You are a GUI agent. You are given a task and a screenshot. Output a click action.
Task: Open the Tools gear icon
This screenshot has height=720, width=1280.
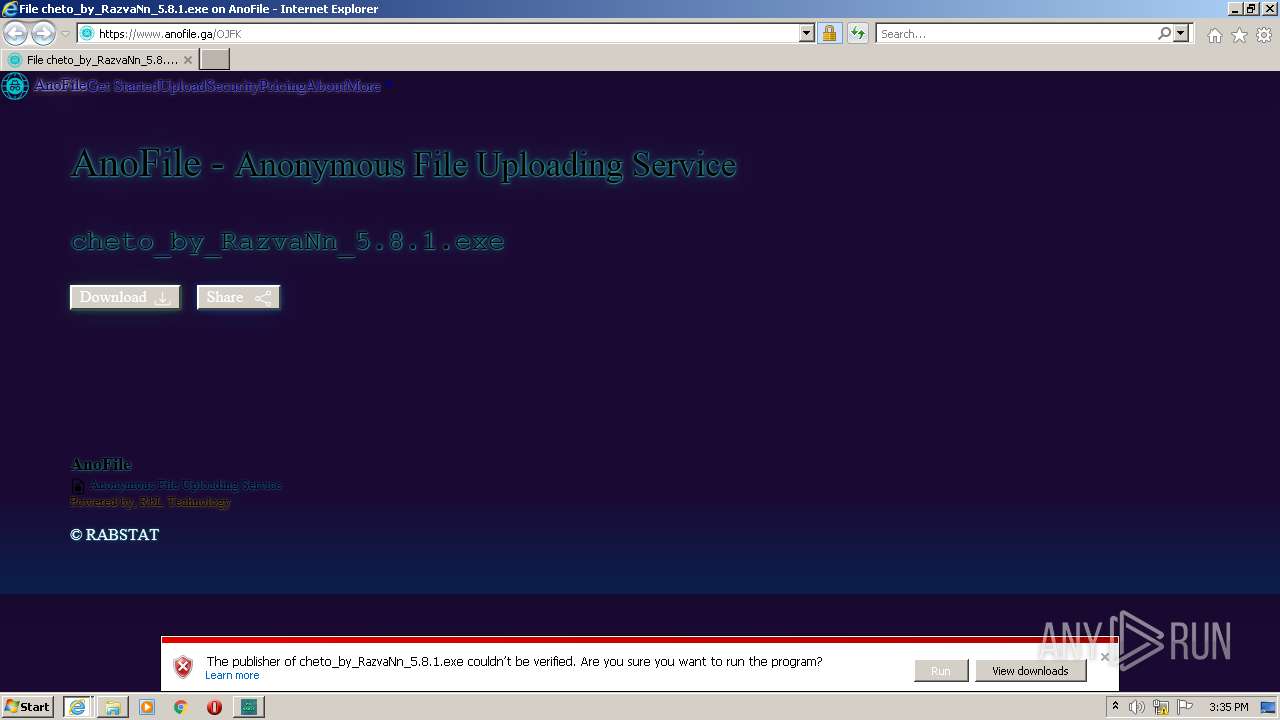click(1264, 35)
